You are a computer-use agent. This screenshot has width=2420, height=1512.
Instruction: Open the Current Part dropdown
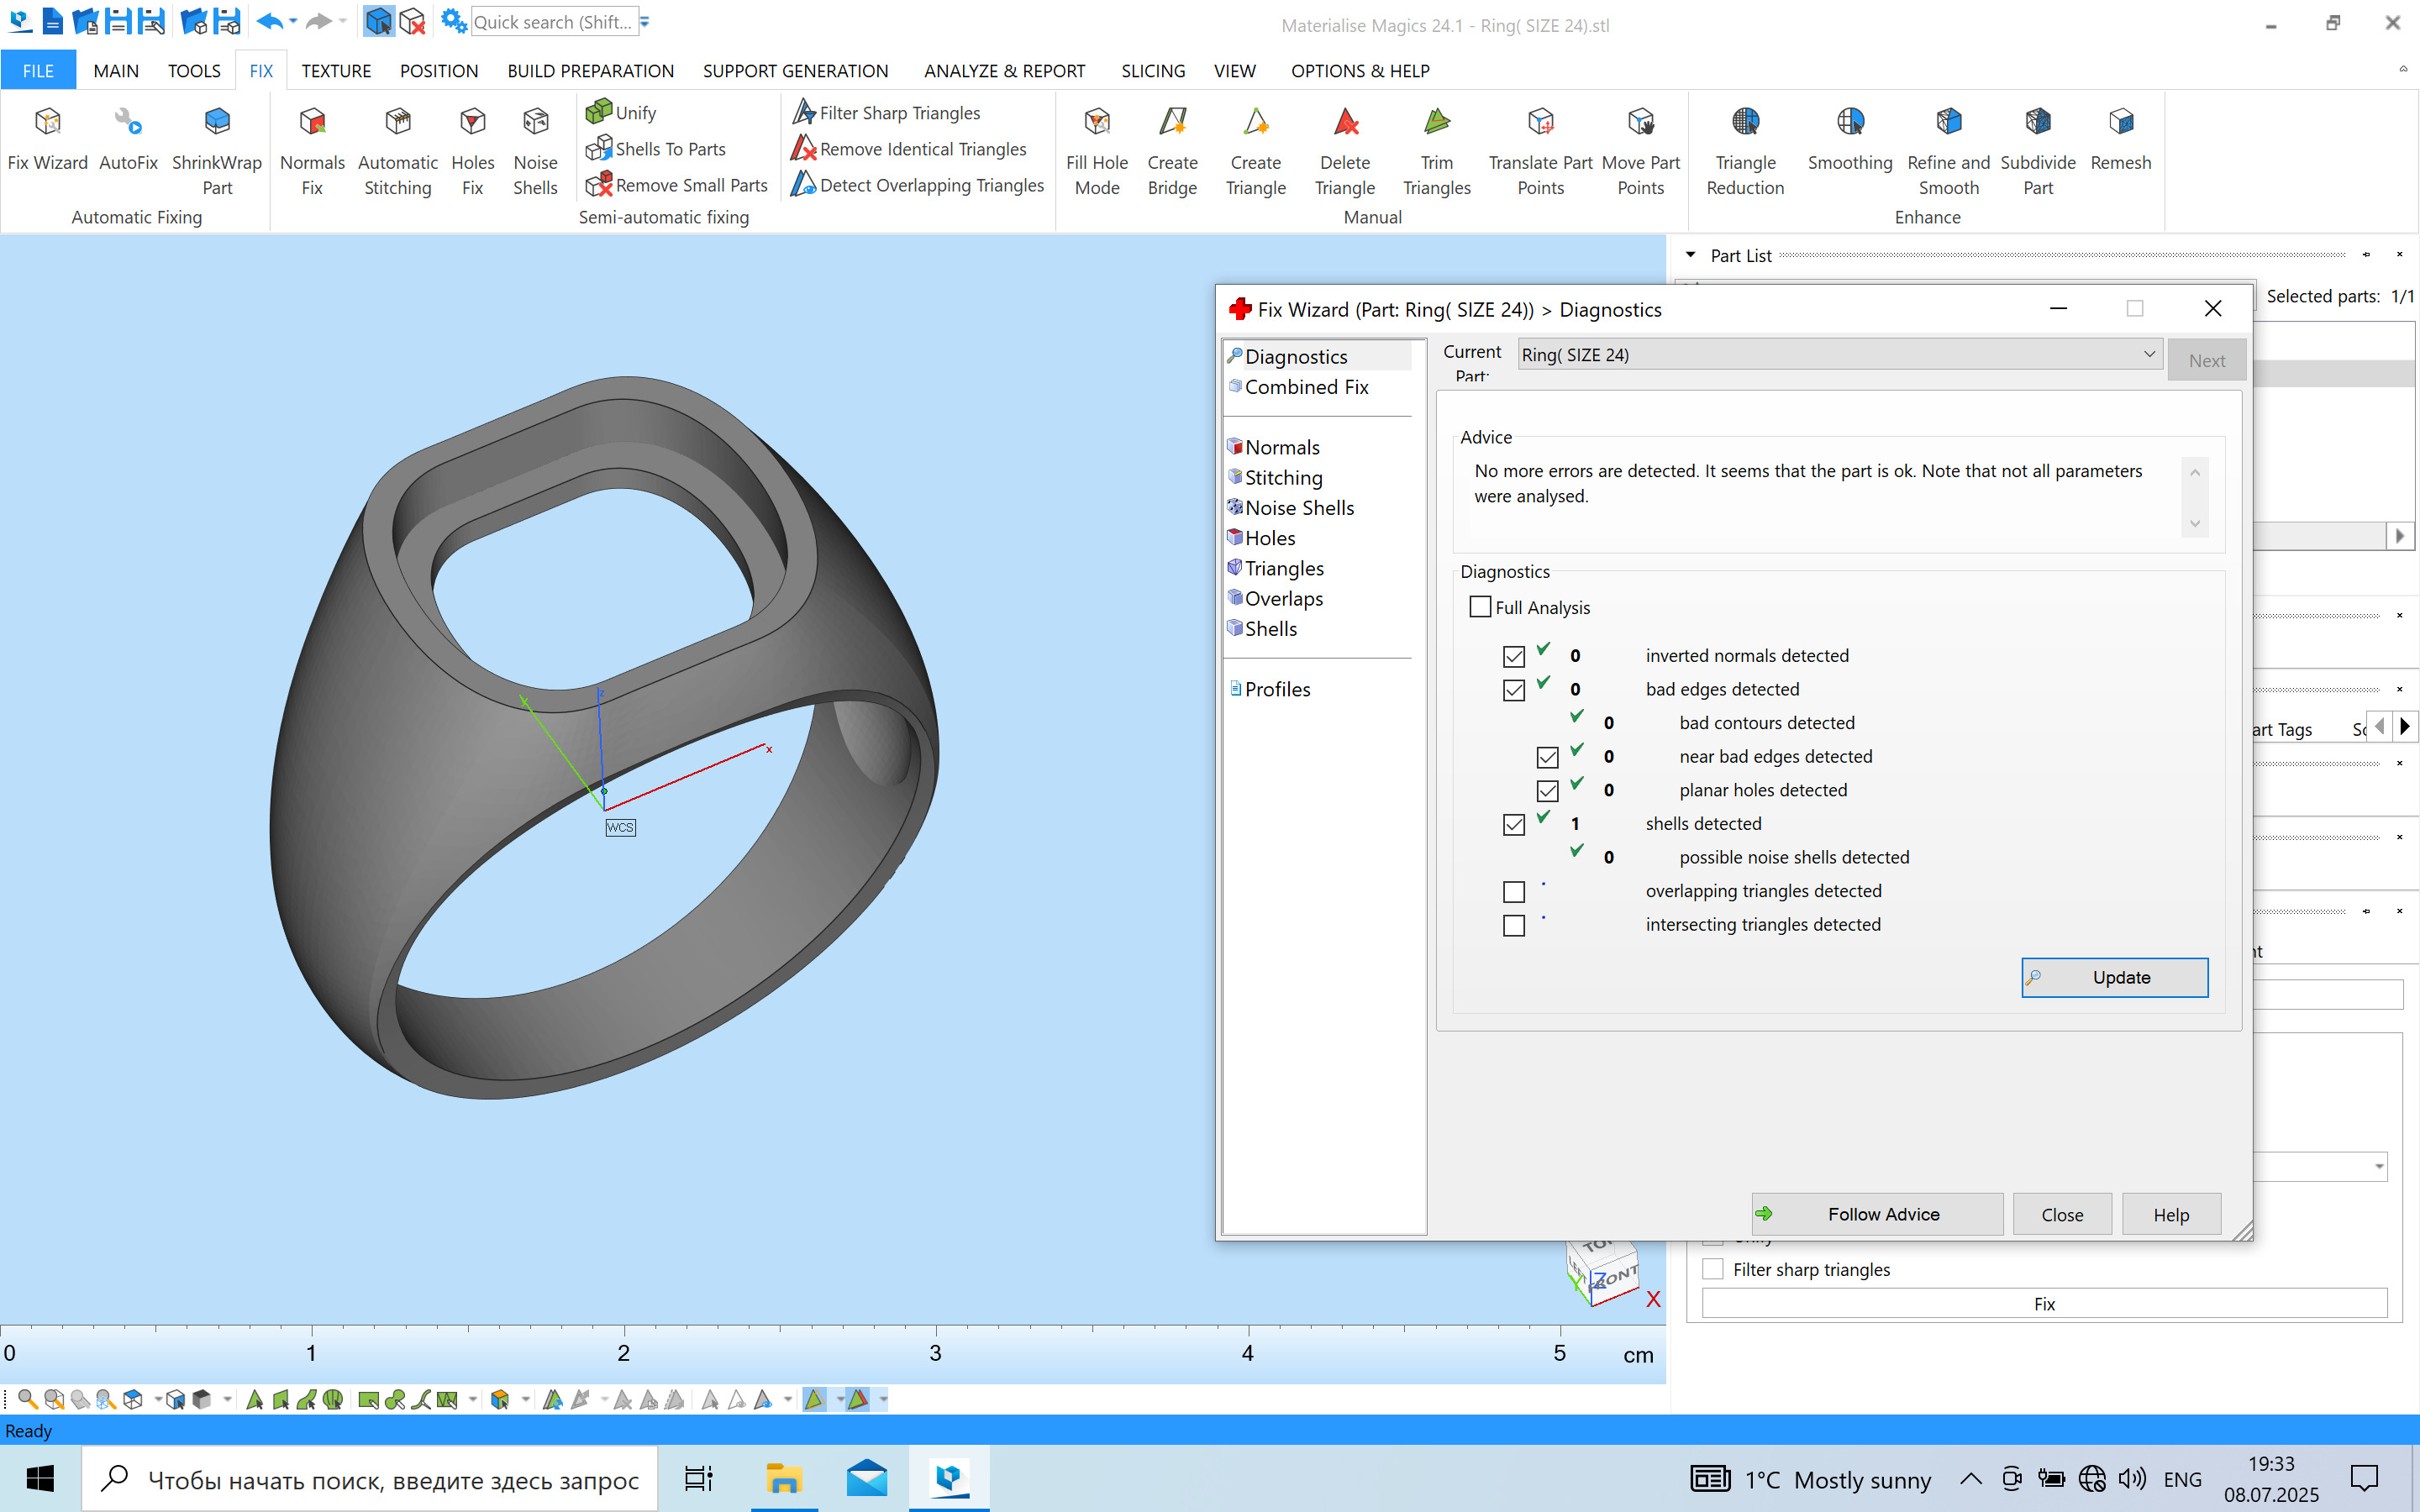[2148, 354]
